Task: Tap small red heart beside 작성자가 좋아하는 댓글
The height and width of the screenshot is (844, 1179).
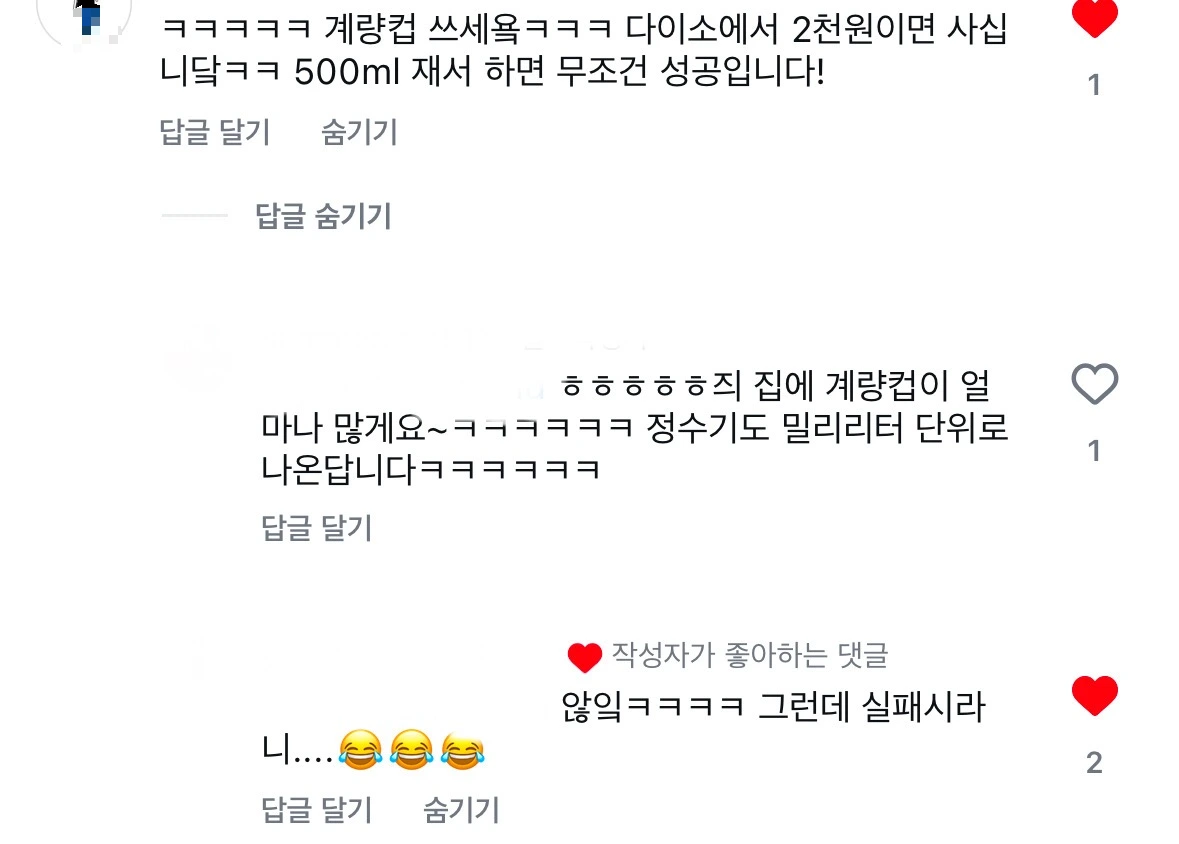Action: coord(584,657)
